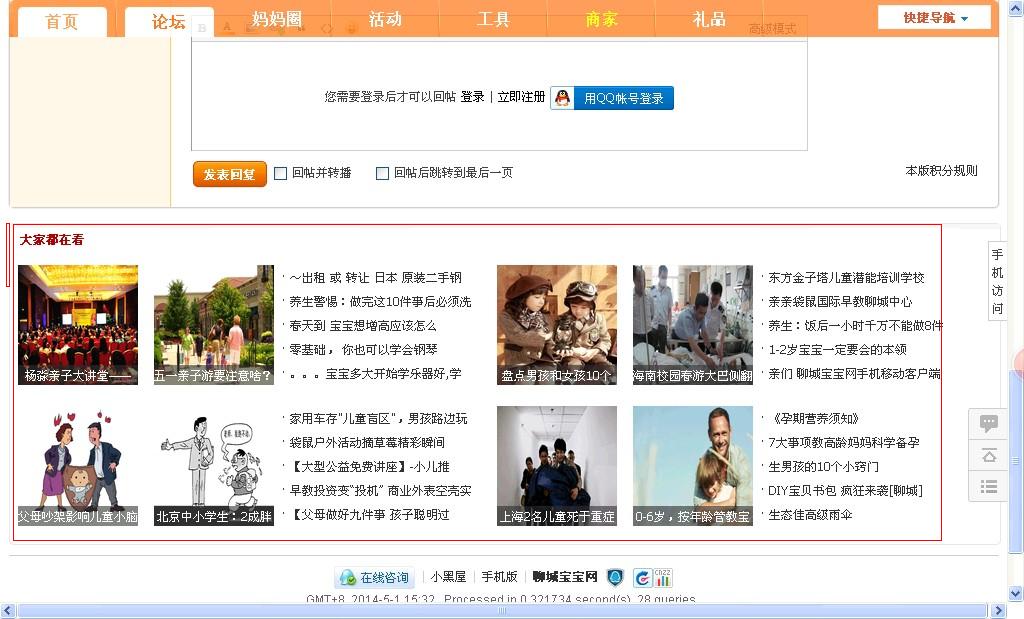Click the 在线咨询 online consultation icon

click(348, 578)
